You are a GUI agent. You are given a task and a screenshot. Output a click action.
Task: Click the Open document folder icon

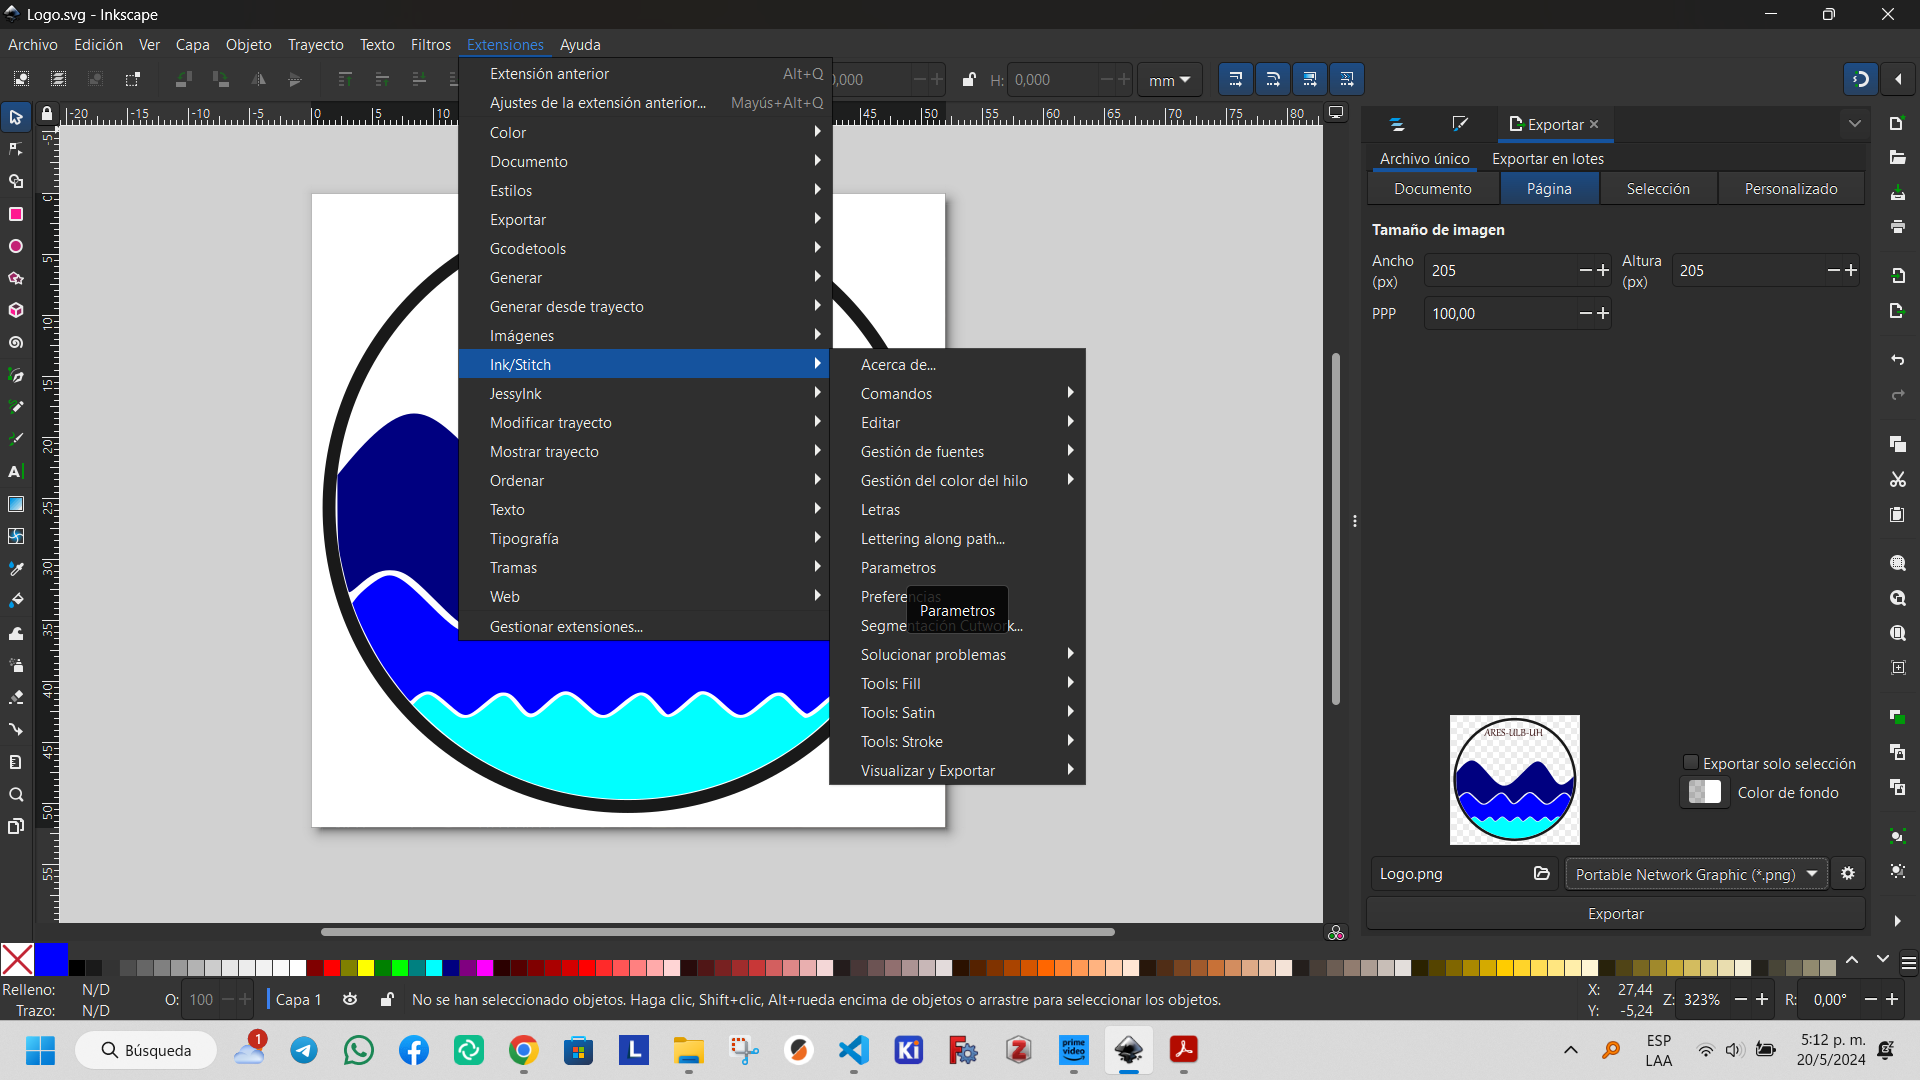click(x=1897, y=157)
